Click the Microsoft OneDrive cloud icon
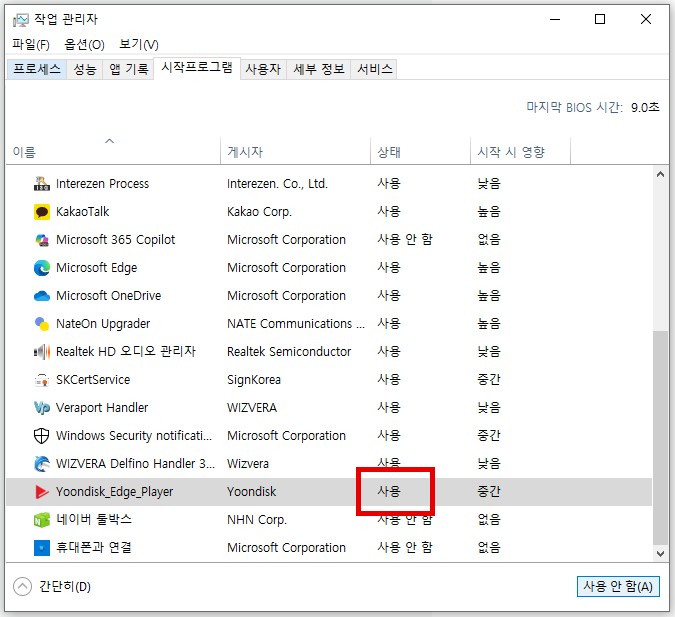Image resolution: width=675 pixels, height=617 pixels. pyautogui.click(x=42, y=296)
